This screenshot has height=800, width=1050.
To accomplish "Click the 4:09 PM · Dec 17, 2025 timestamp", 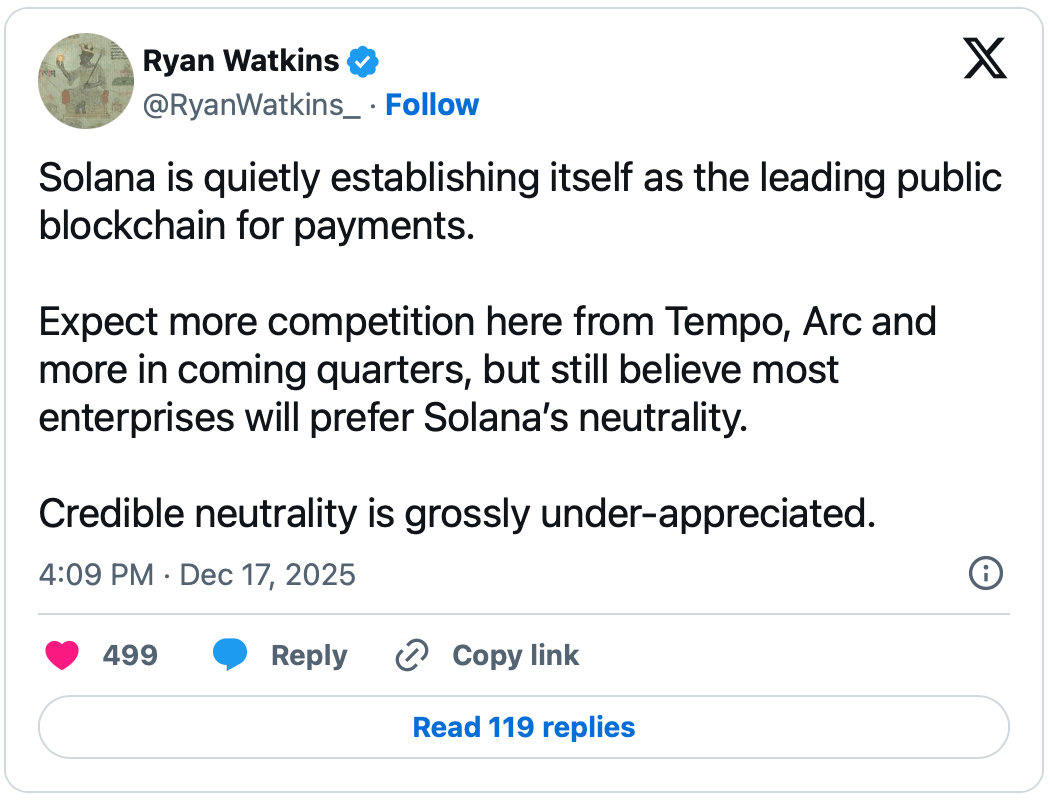I will [197, 575].
